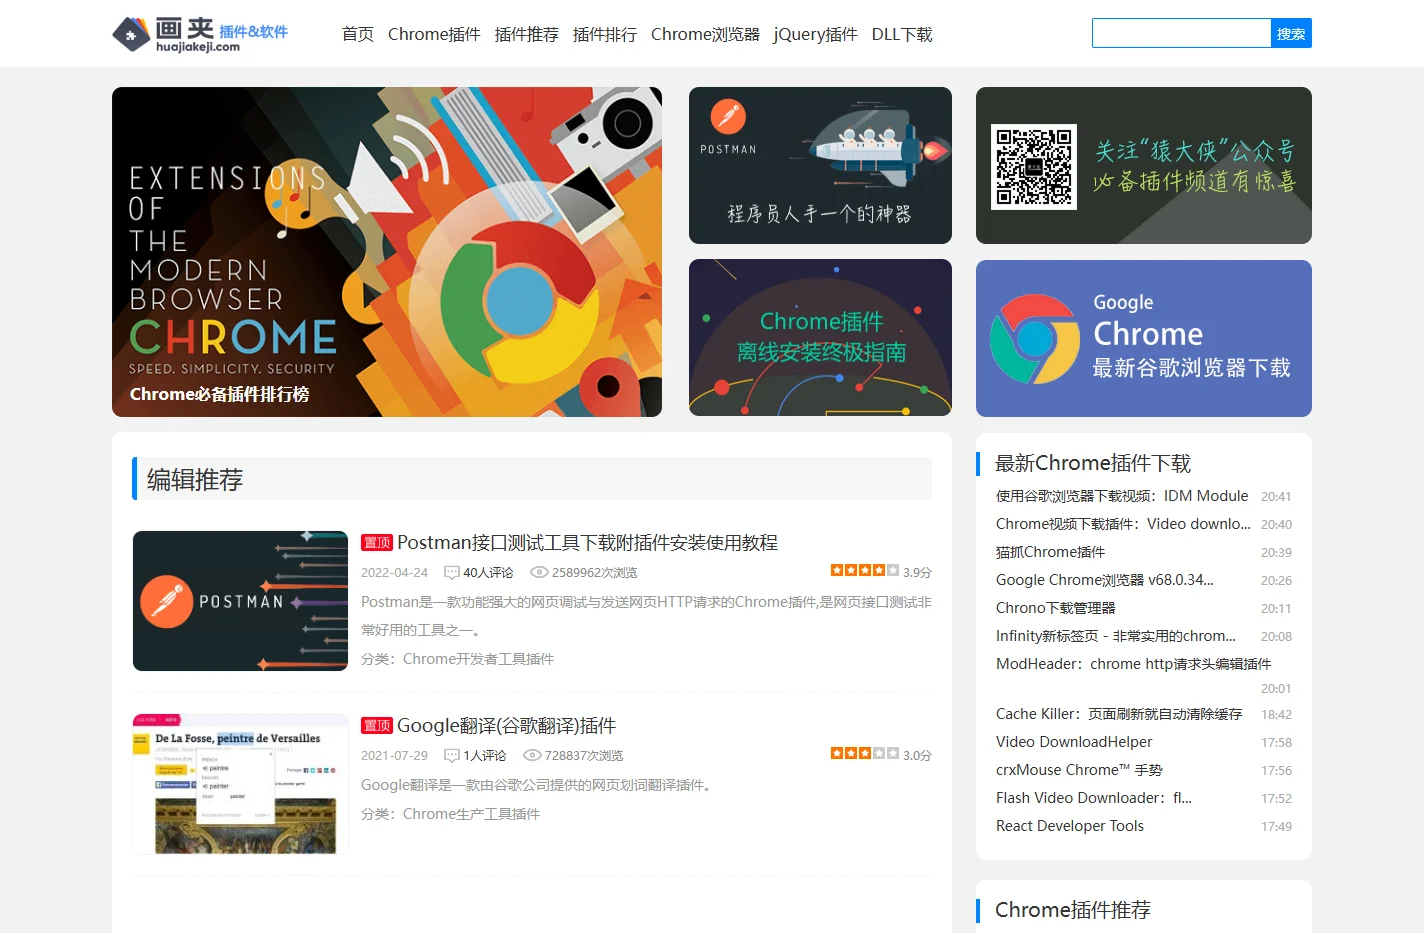Click the 2589962次浏览 eye icon
The height and width of the screenshot is (933, 1424).
[x=539, y=573]
